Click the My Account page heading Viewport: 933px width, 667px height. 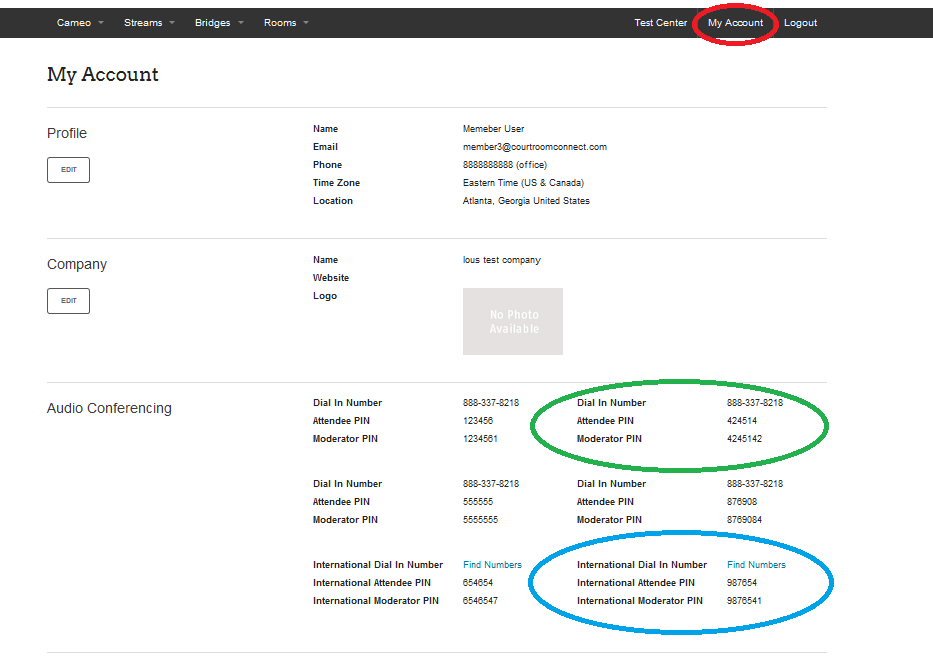click(x=102, y=74)
